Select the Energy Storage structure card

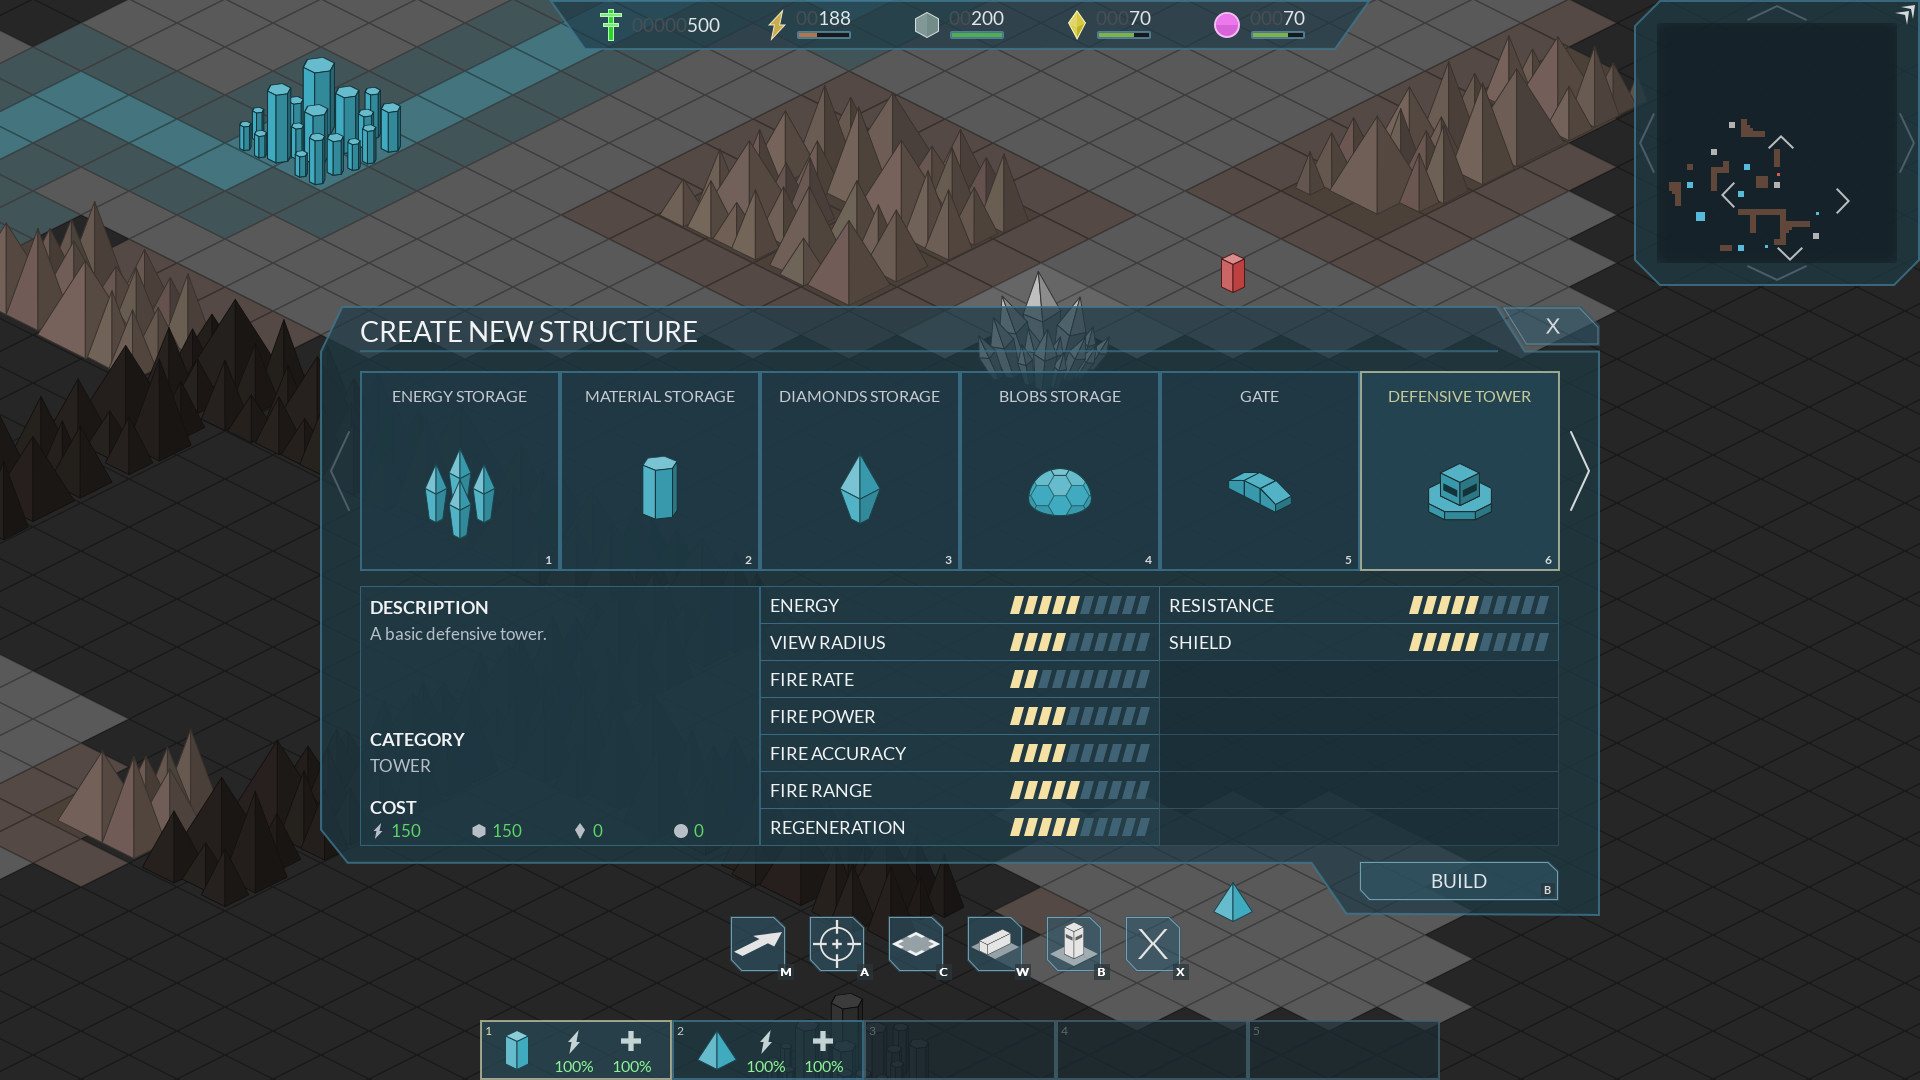pos(459,471)
